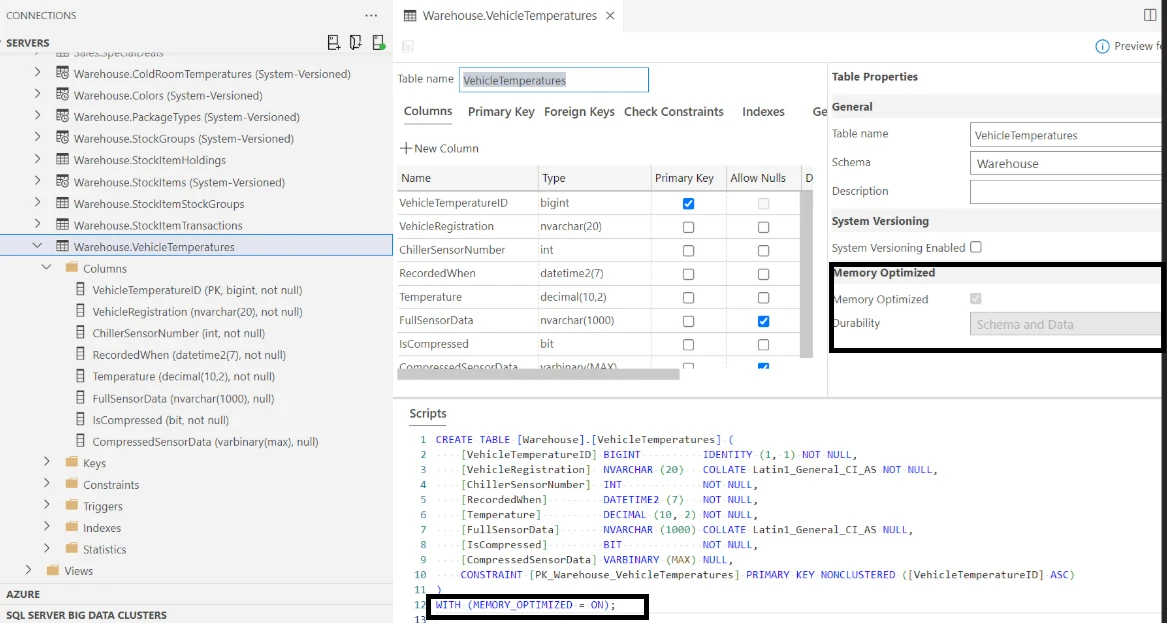
Task: Click the New Connection icon
Action: (x=332, y=43)
